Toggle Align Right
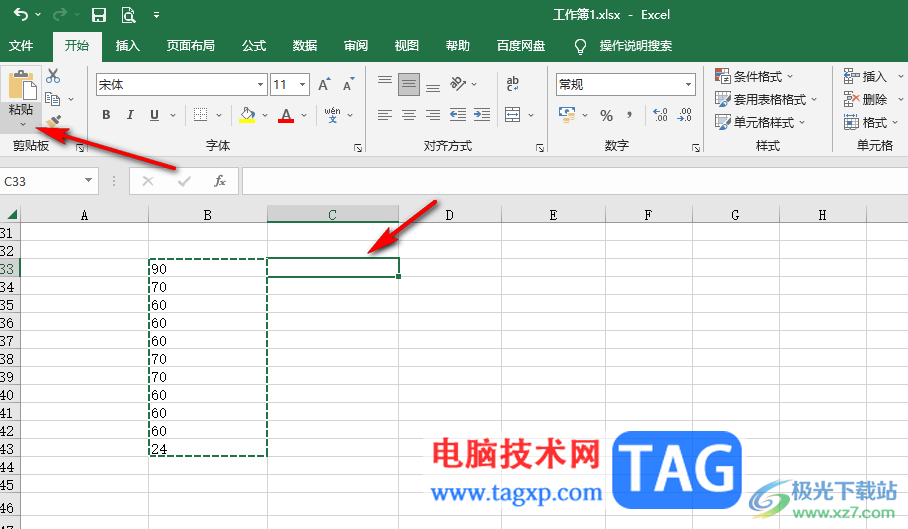This screenshot has height=529, width=908. [433, 115]
